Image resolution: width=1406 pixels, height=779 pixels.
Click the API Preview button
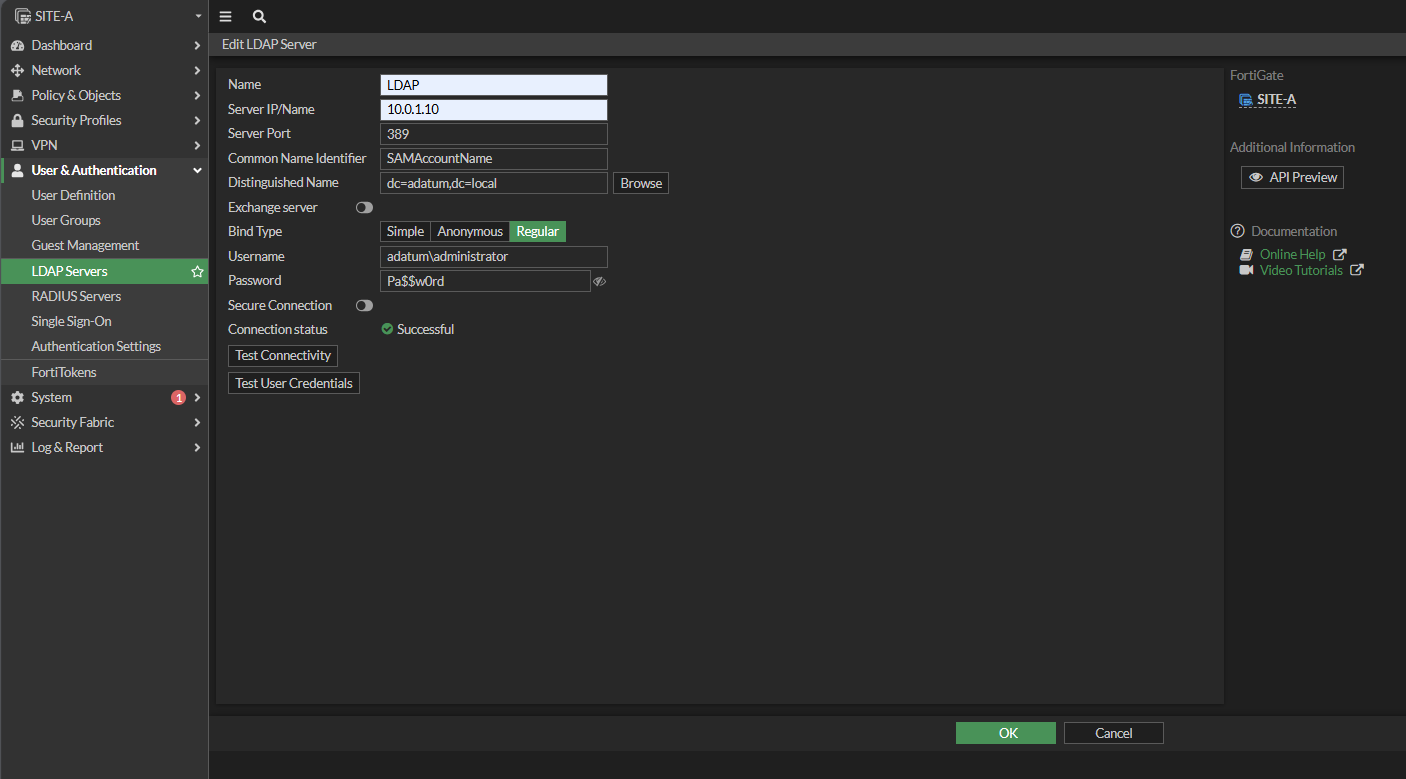click(x=1292, y=178)
